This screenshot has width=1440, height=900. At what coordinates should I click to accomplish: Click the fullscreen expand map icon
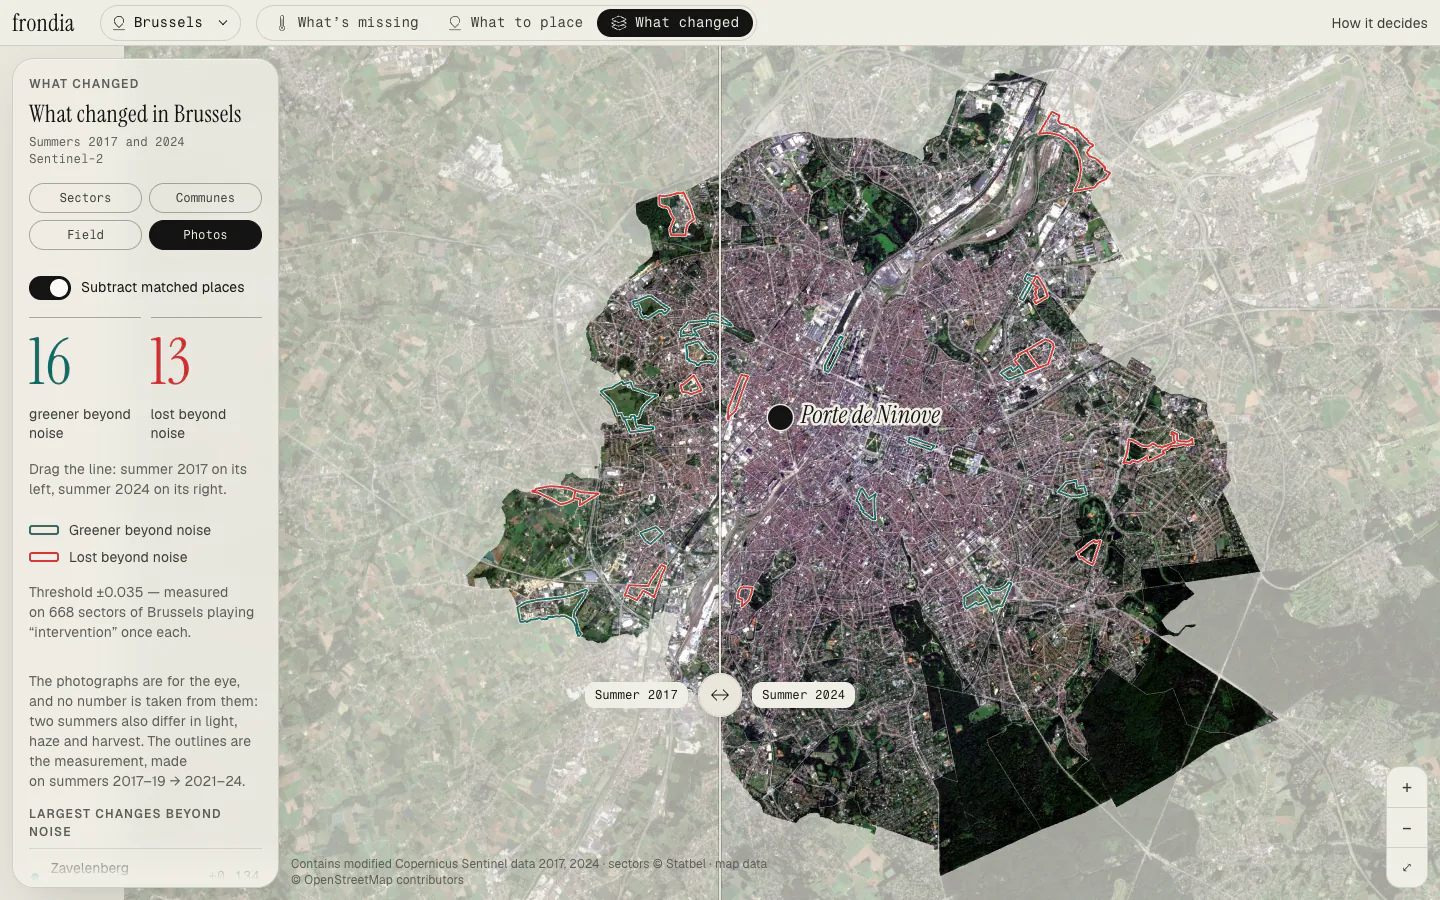(x=1407, y=867)
